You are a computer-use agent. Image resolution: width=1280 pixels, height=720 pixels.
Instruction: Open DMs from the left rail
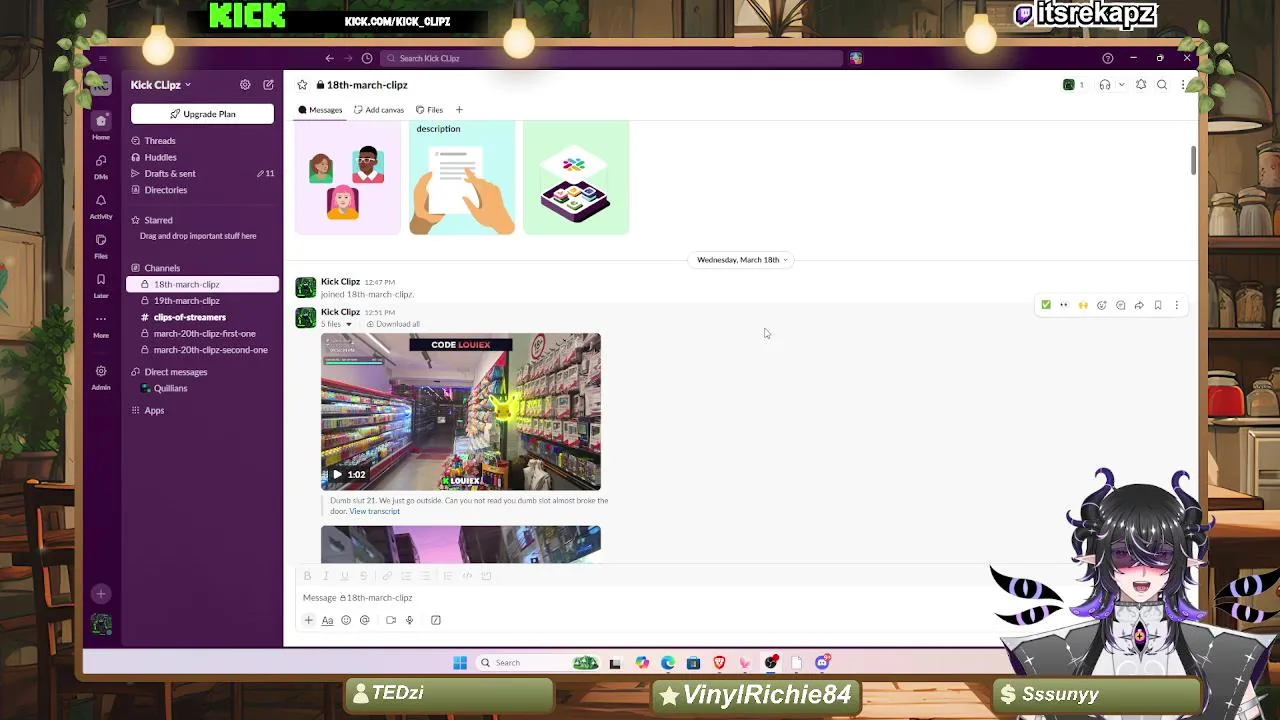(101, 165)
